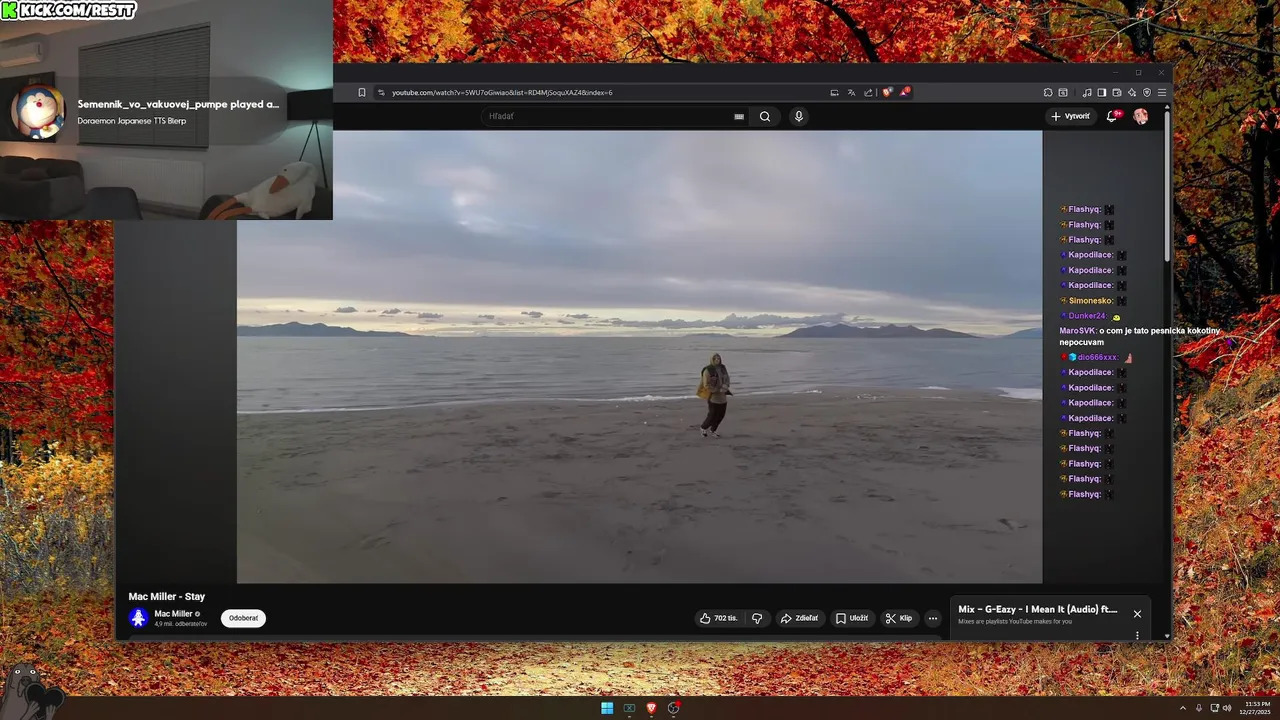Click the 'Vytvoriť' create button
The image size is (1280, 720).
pos(1070,116)
